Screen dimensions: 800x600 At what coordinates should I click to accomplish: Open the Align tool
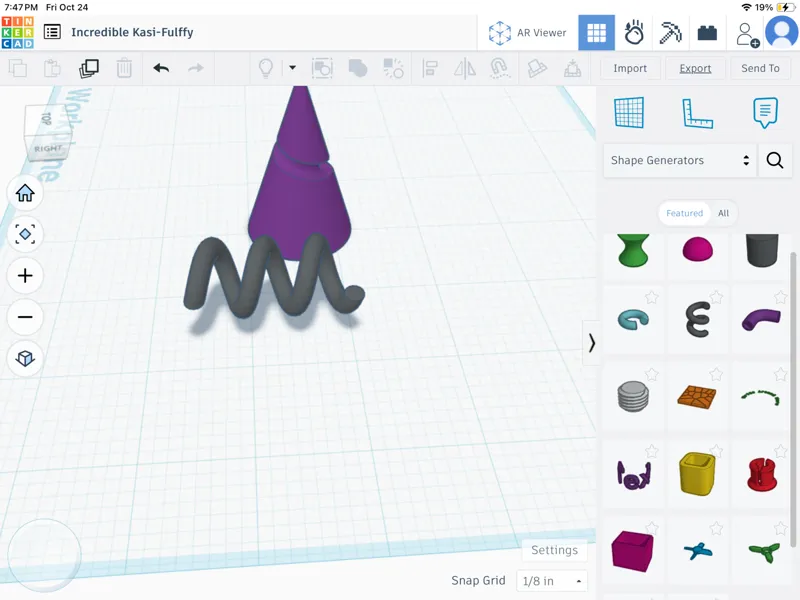click(430, 68)
